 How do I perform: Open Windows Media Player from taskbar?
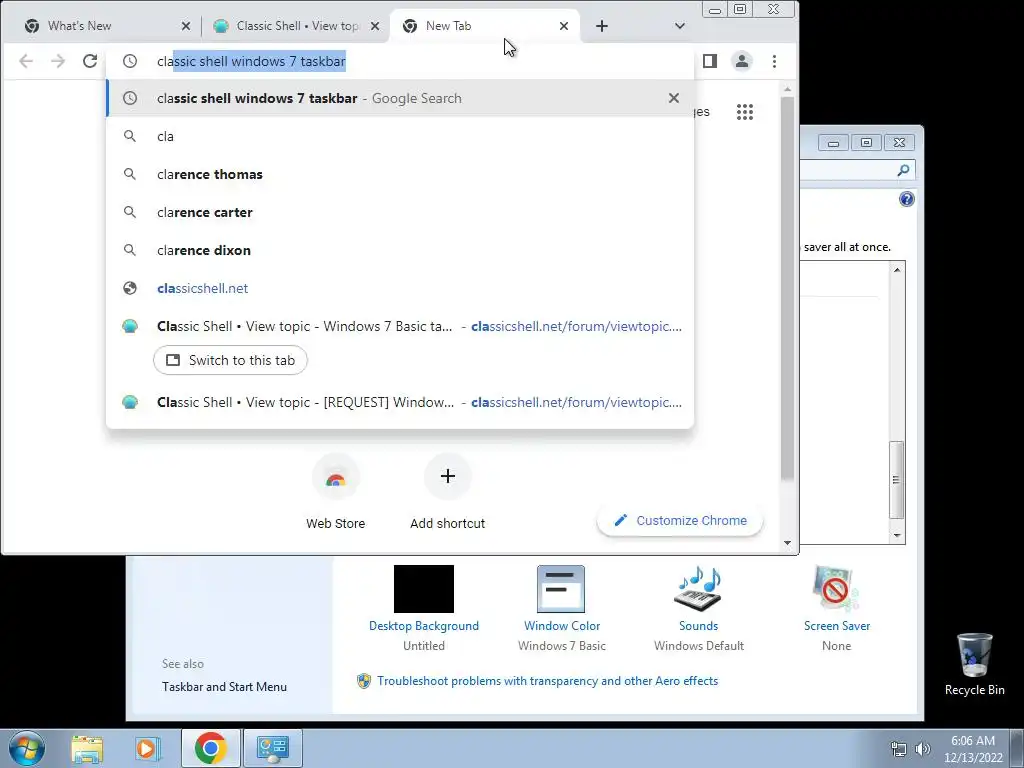148,748
